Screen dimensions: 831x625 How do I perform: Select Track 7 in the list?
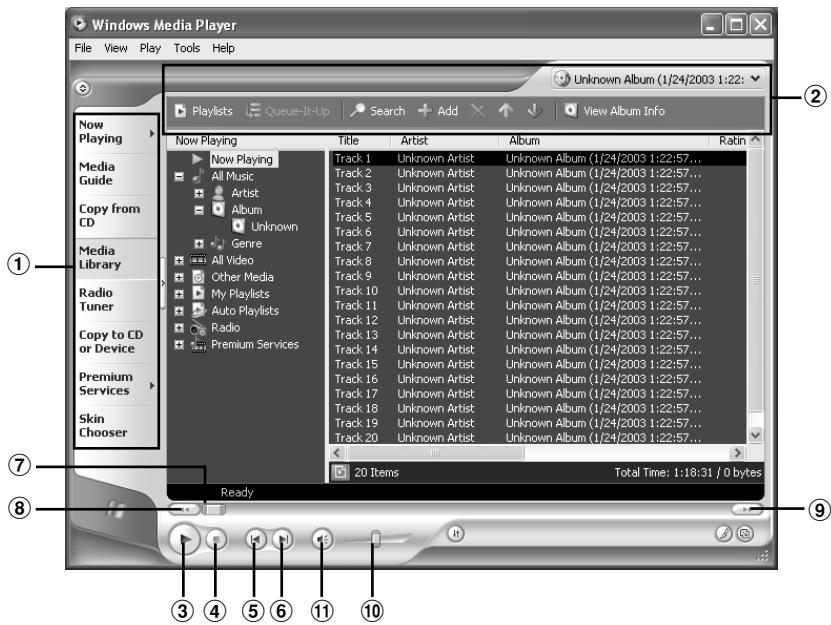tap(538, 247)
